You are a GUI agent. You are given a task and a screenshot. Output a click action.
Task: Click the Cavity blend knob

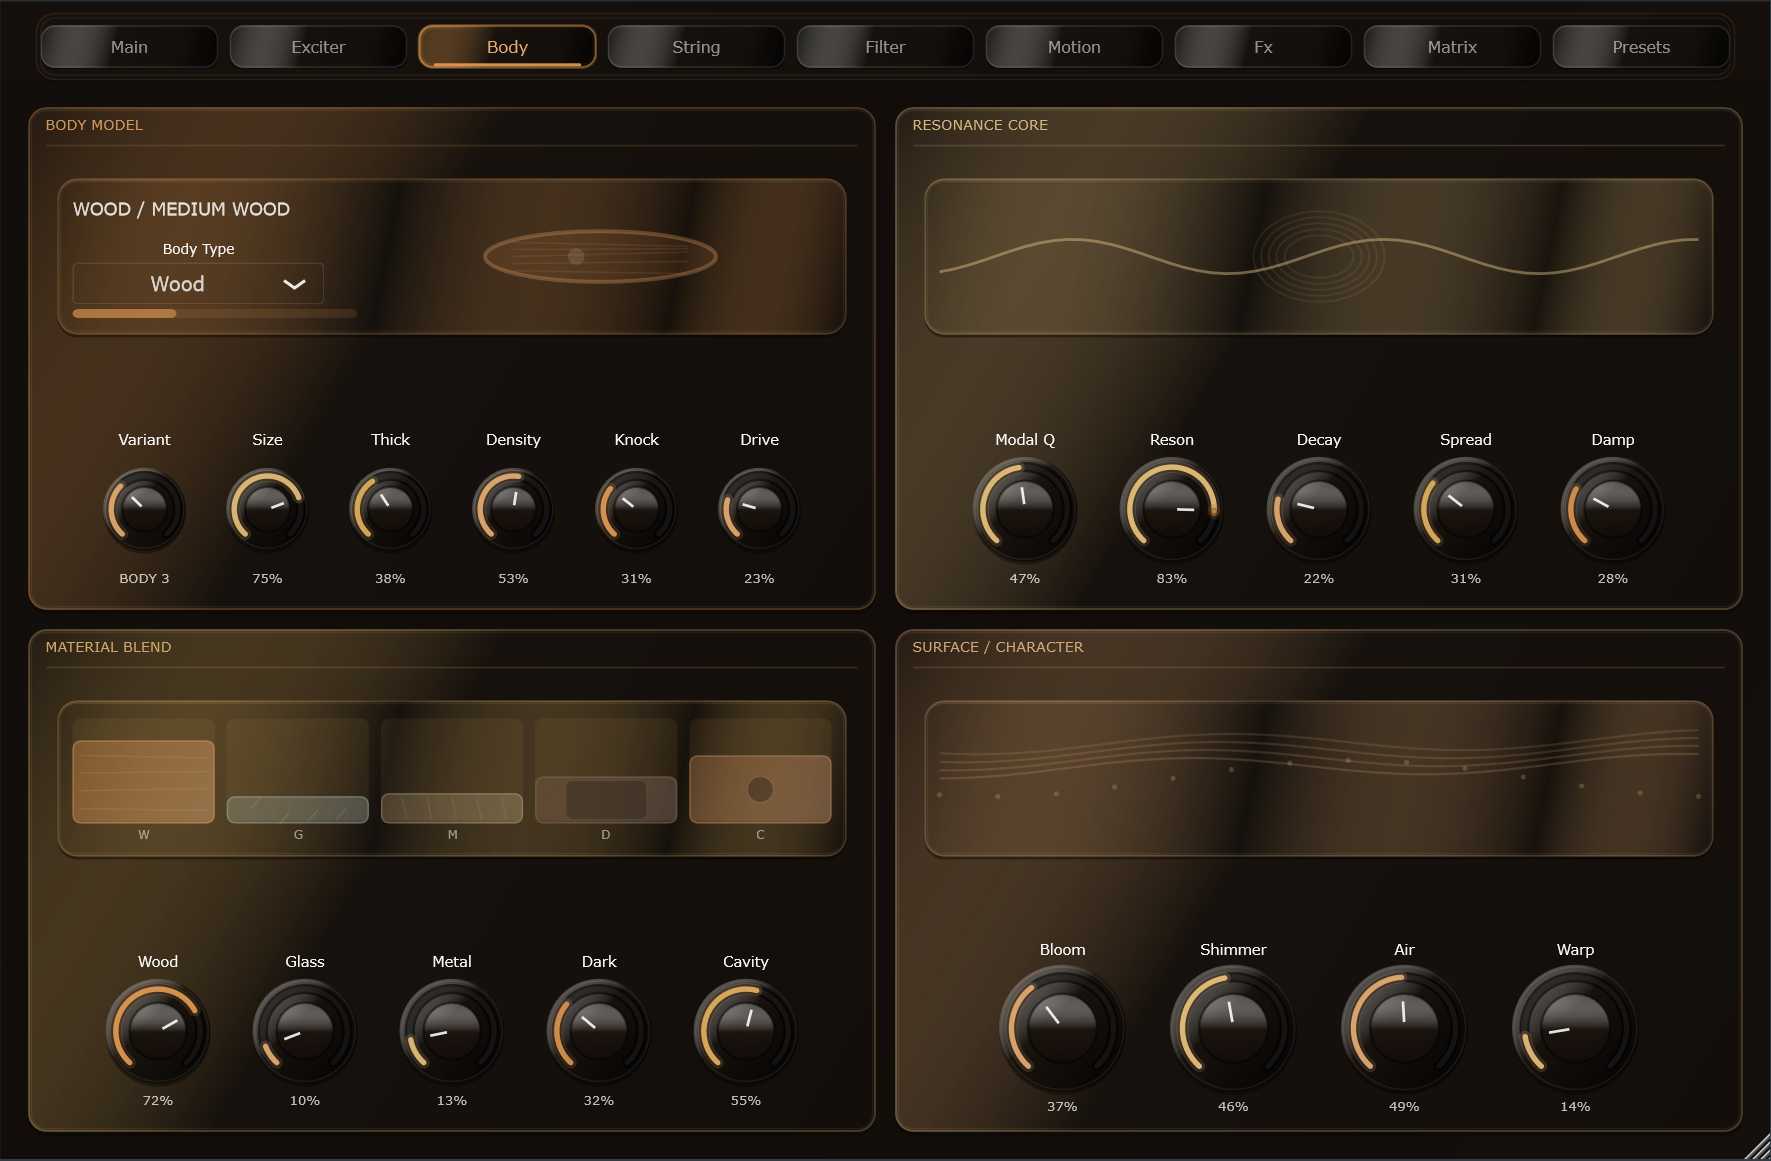(746, 1031)
